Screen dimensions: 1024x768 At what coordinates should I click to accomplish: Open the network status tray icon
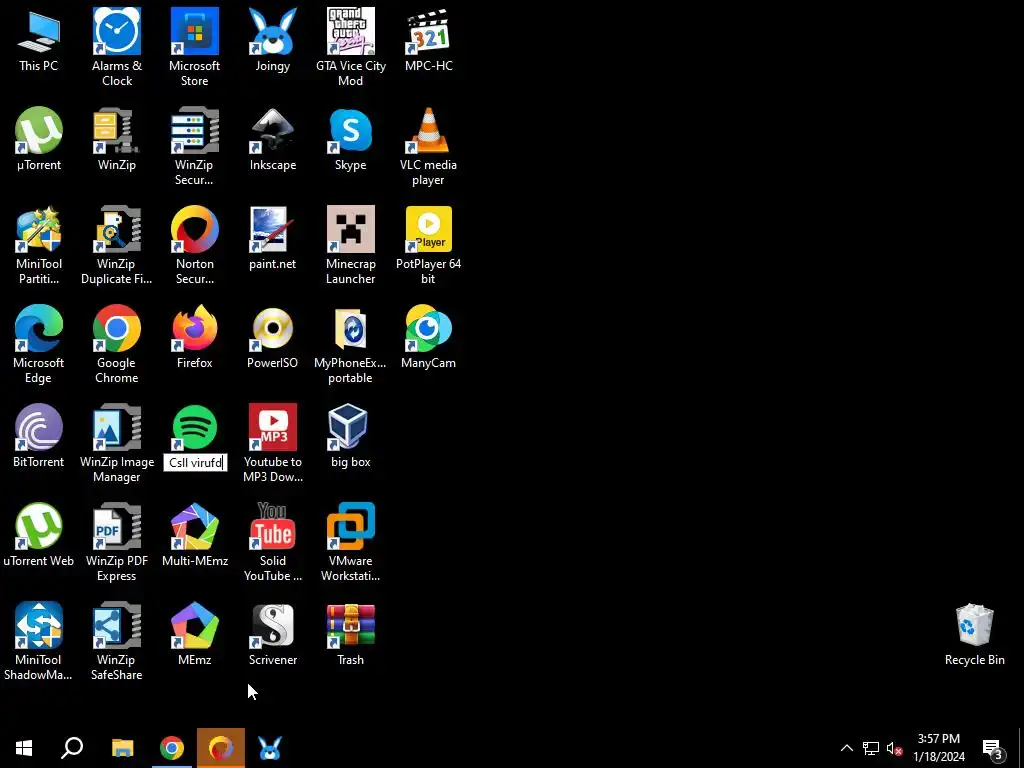[x=871, y=748]
